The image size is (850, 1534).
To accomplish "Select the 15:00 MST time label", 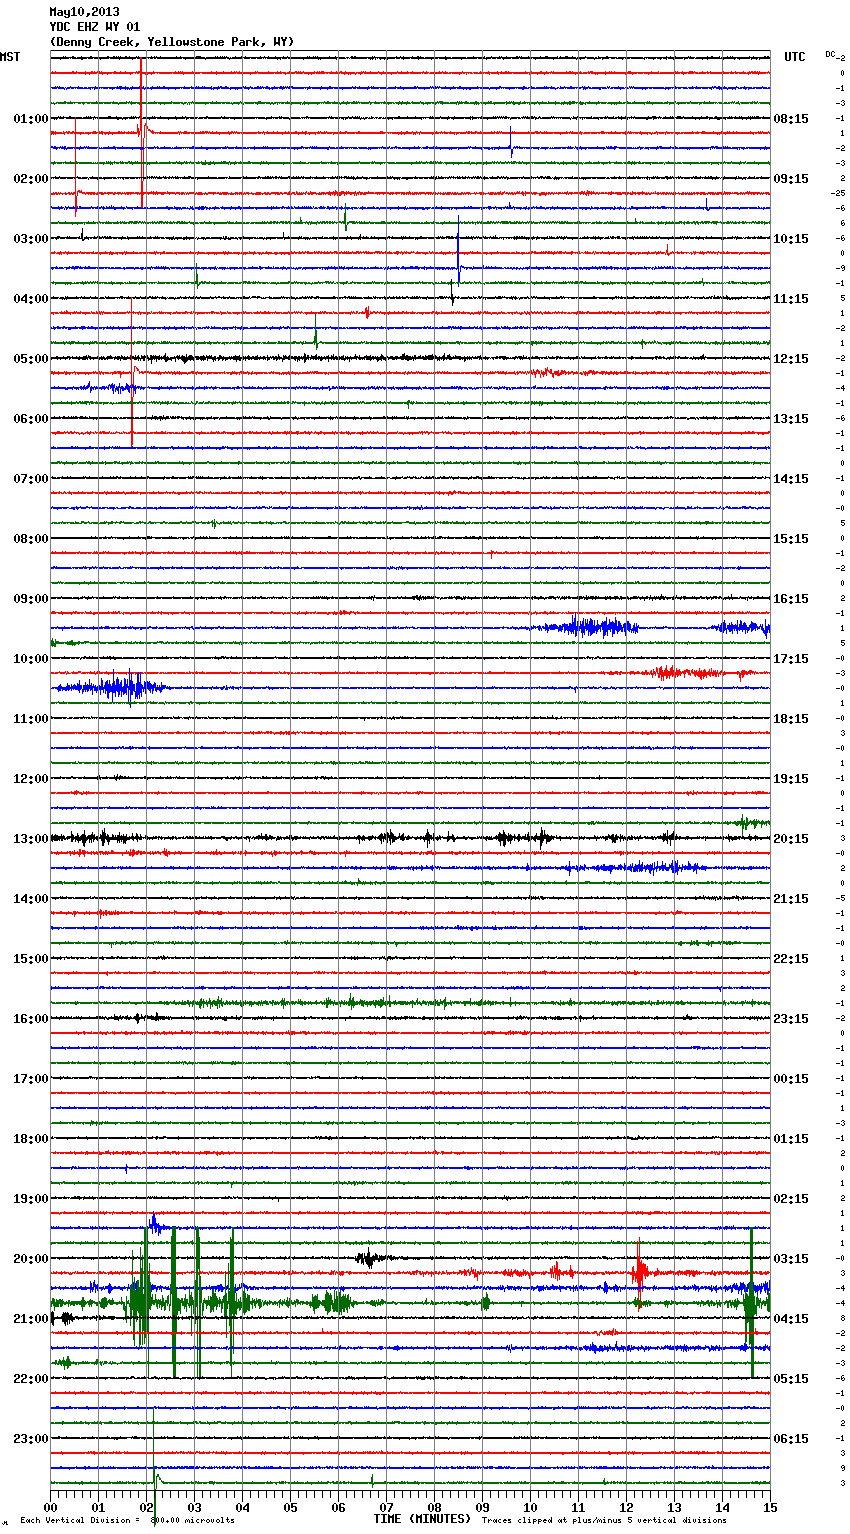I will pyautogui.click(x=31, y=959).
